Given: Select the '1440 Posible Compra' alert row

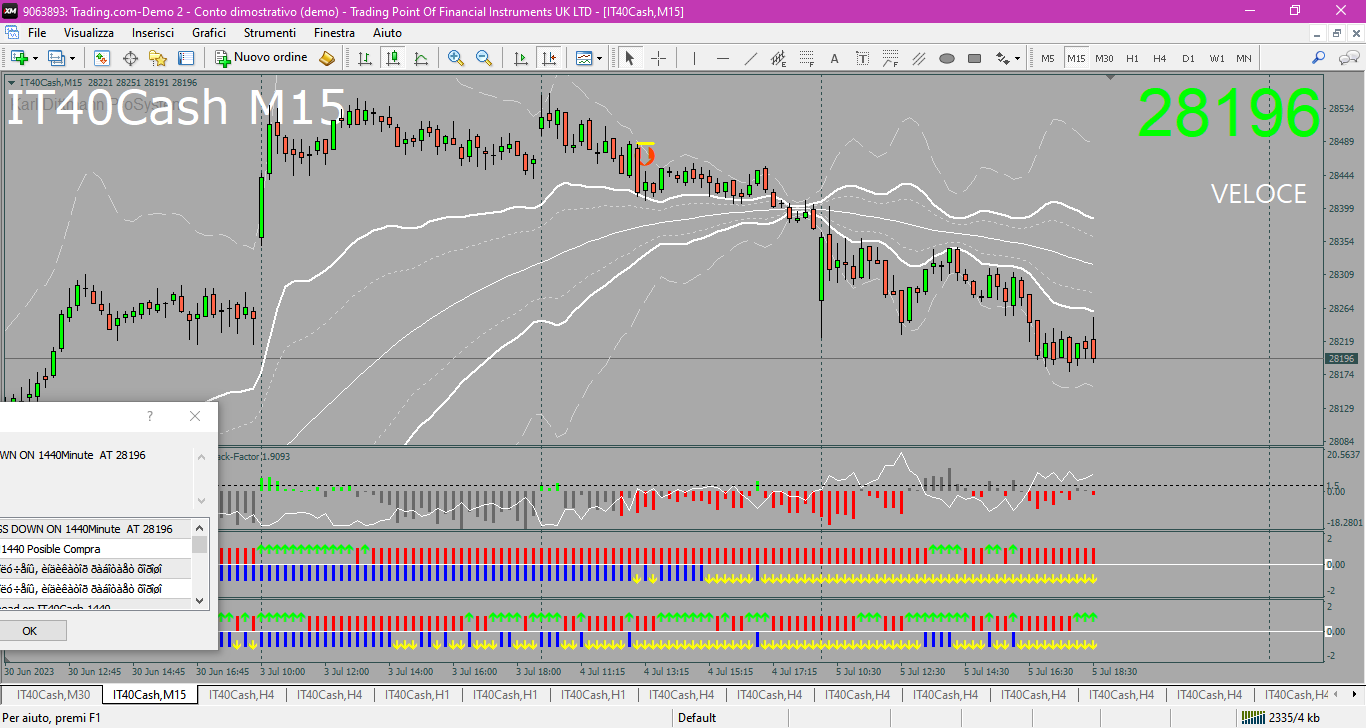Looking at the screenshot, I should [x=95, y=549].
